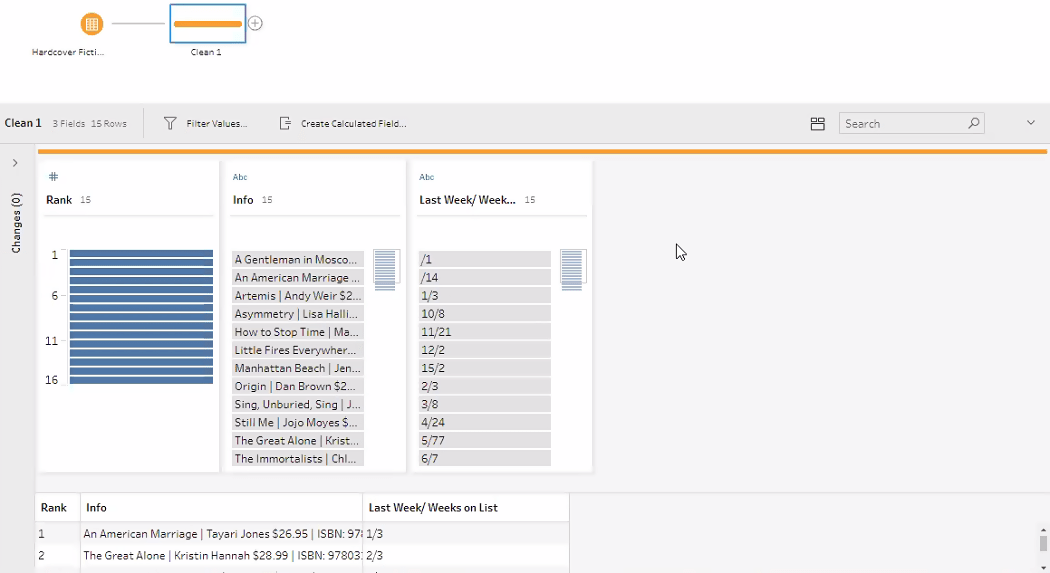Select grid cell 2/3 in second row
Viewport: 1050px width, 573px height.
(x=466, y=555)
